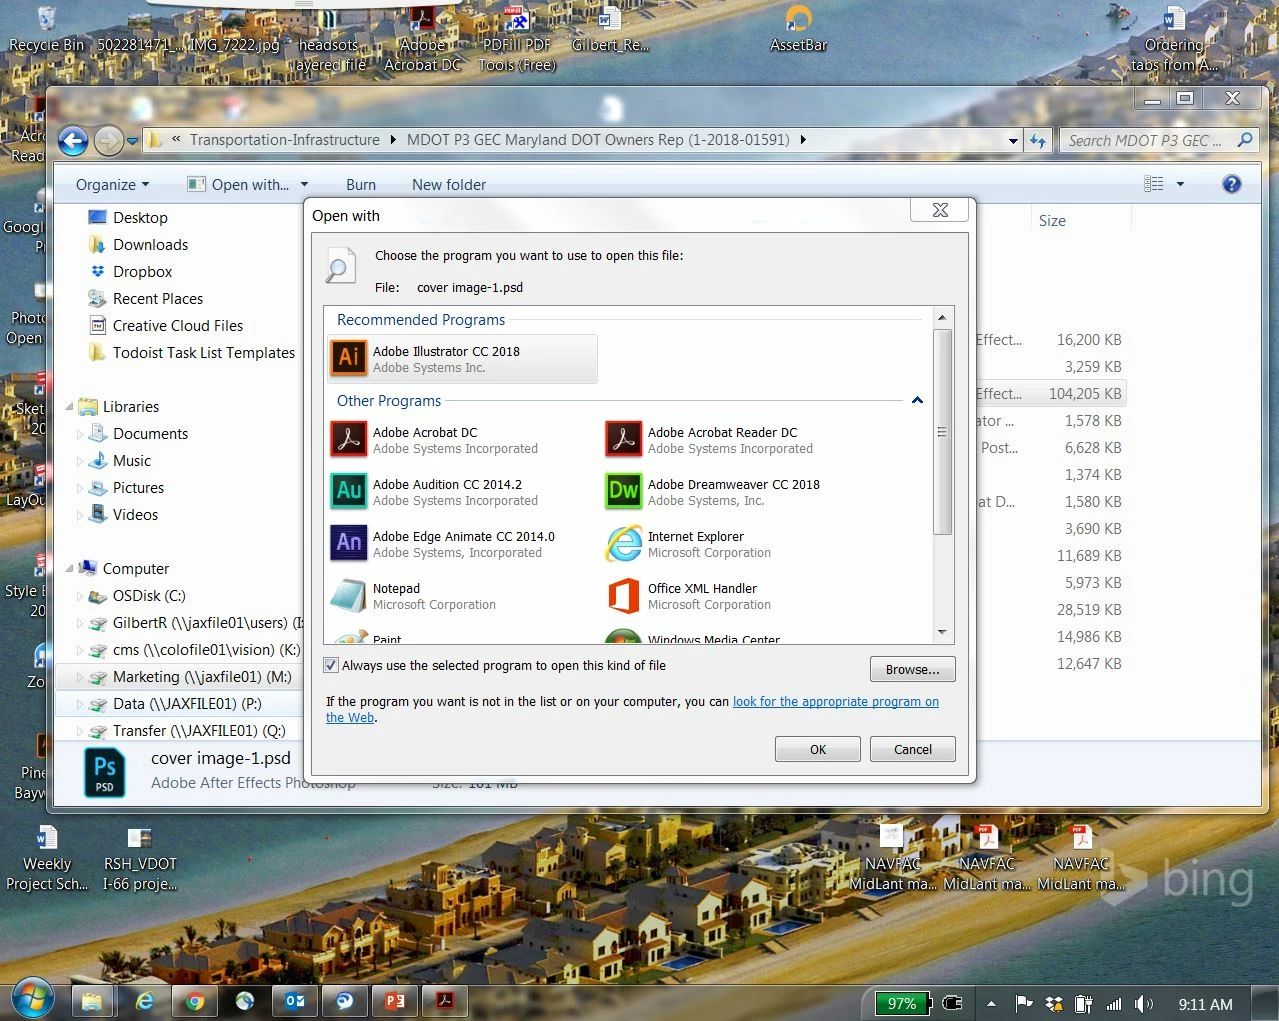Expand the Documents library node
Screen dimensions: 1279x1021
(80, 434)
